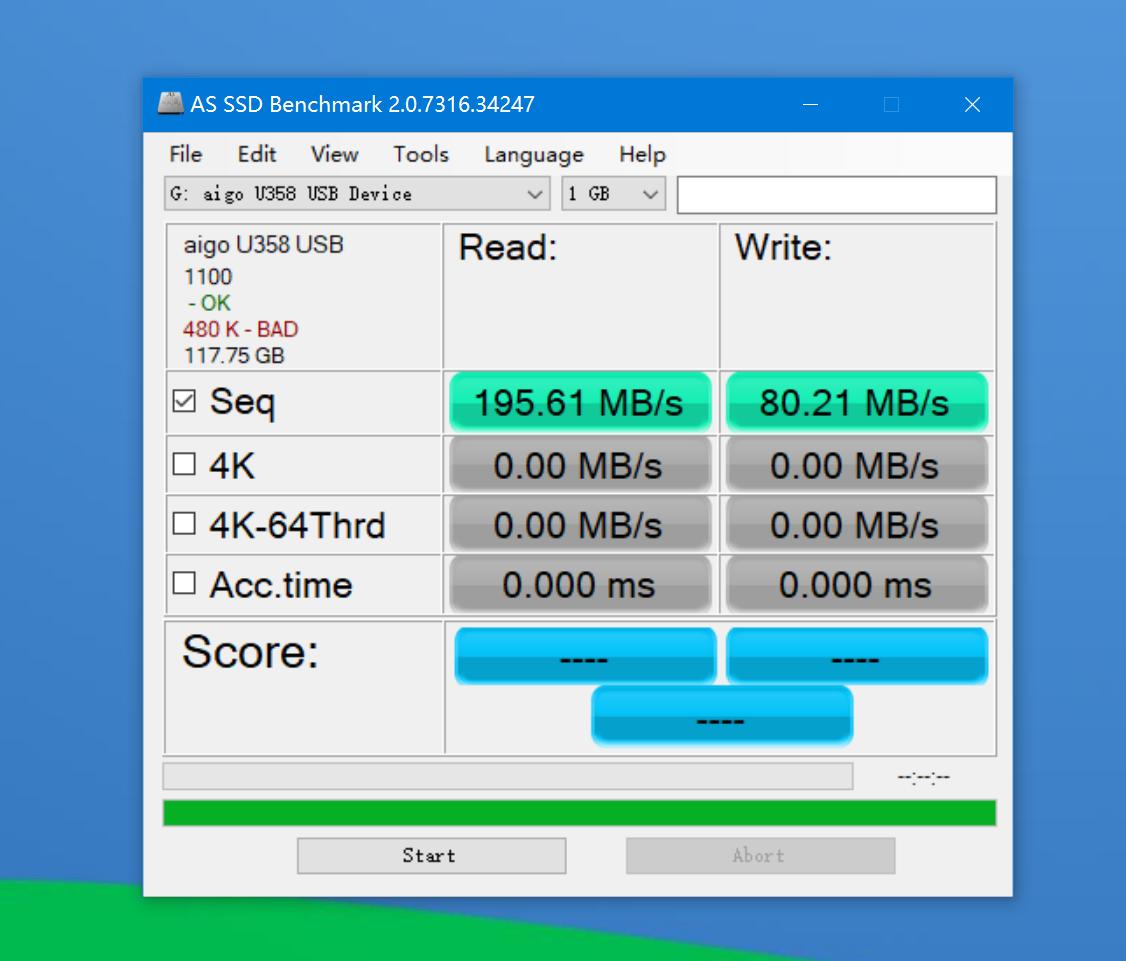Click the 4K-64Thrd read result field
The width and height of the screenshot is (1126, 961).
[x=580, y=524]
